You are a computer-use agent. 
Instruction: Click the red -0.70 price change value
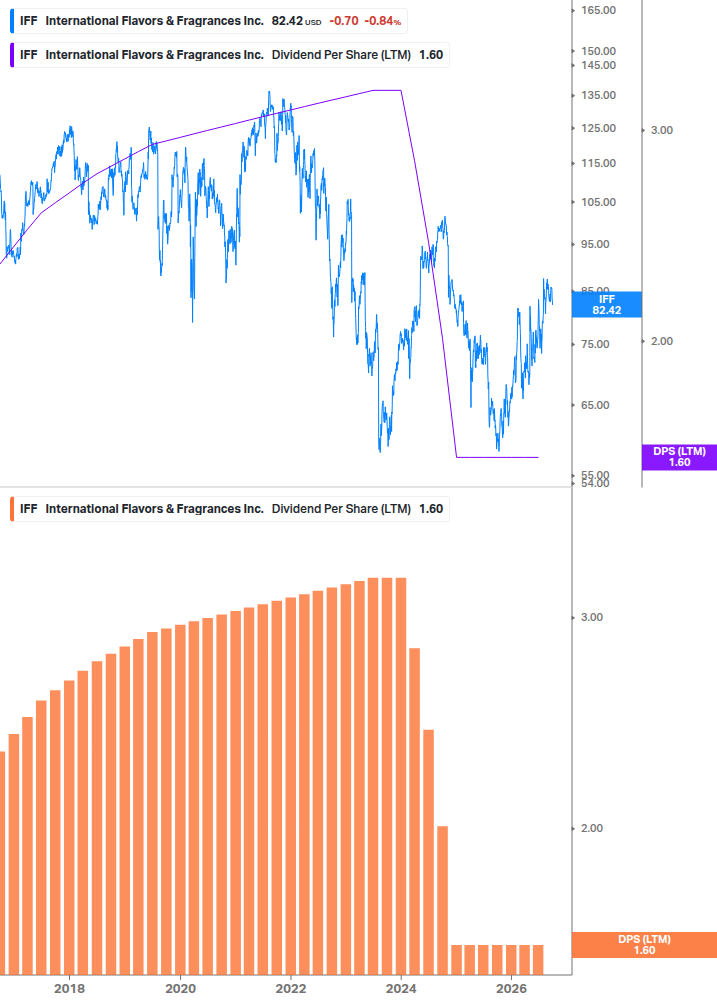click(x=344, y=21)
